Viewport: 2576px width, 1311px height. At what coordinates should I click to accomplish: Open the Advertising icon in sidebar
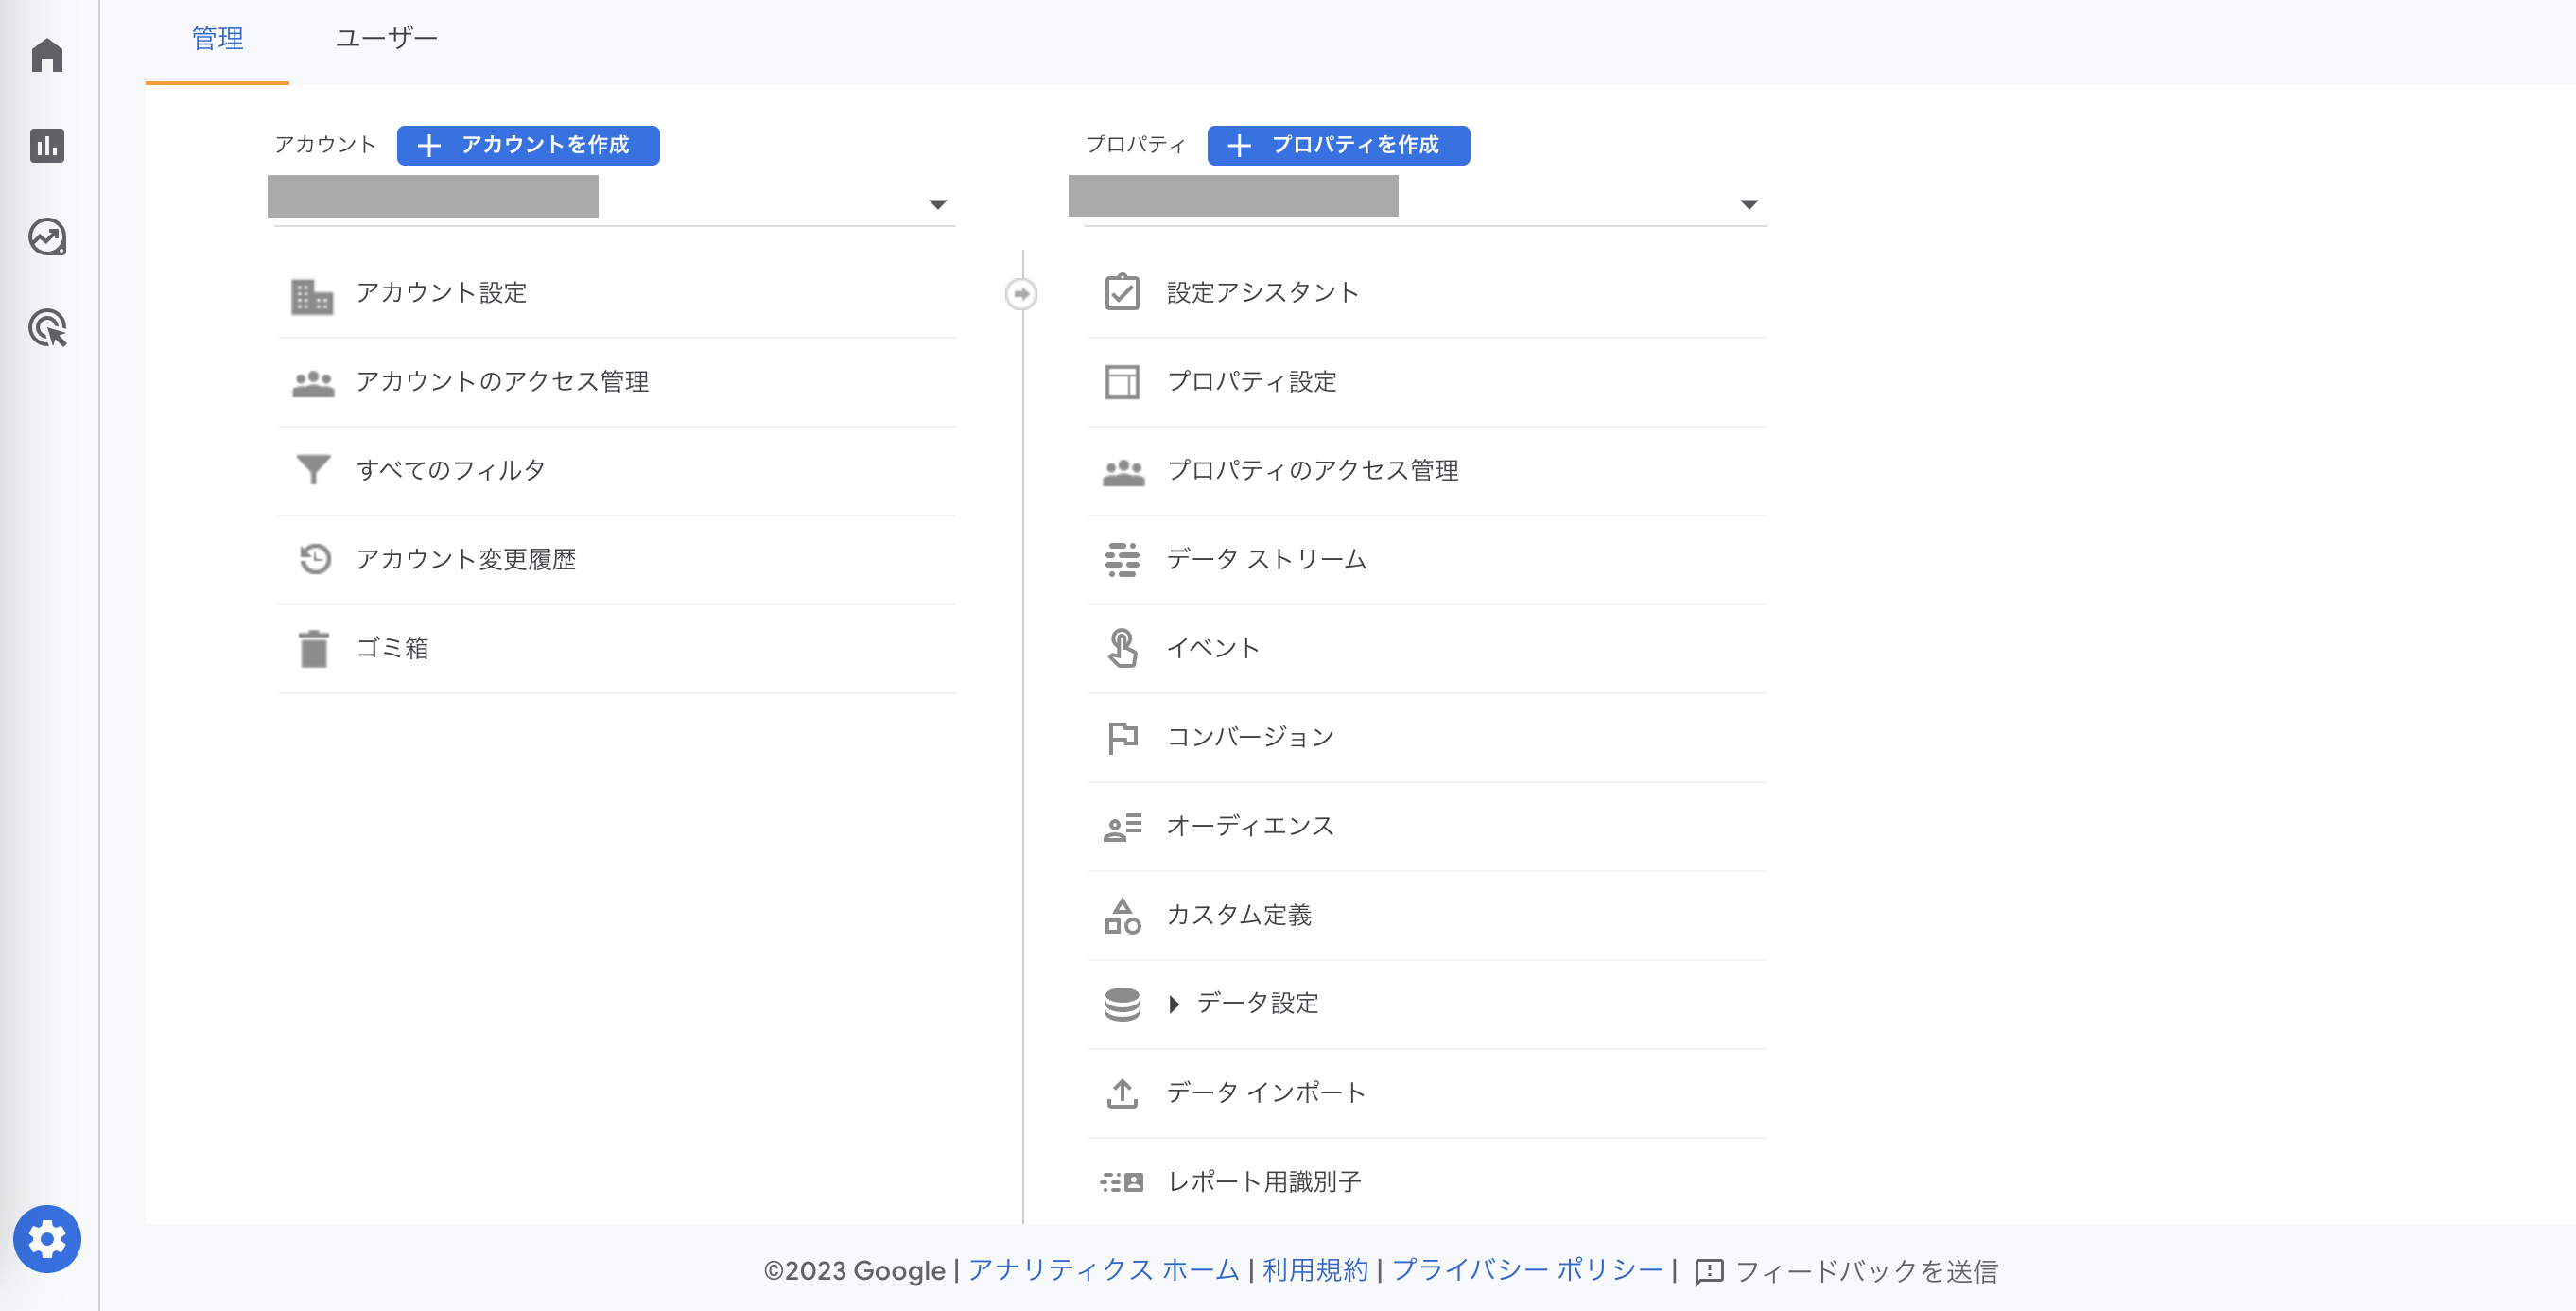tap(47, 328)
